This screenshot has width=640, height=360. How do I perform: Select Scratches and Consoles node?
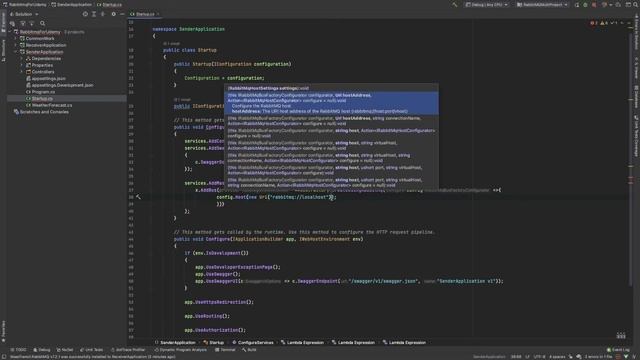pos(44,112)
